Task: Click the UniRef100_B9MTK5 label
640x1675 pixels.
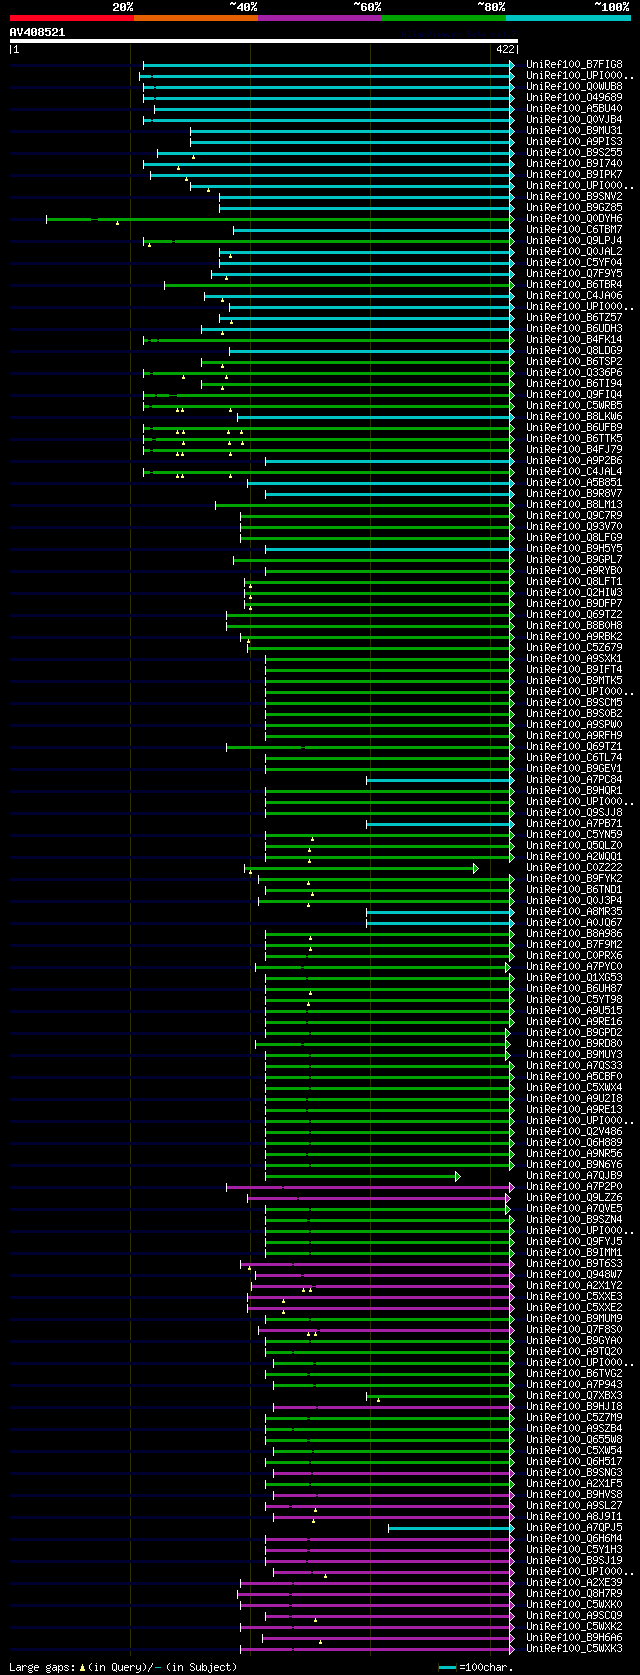Action: (574, 681)
